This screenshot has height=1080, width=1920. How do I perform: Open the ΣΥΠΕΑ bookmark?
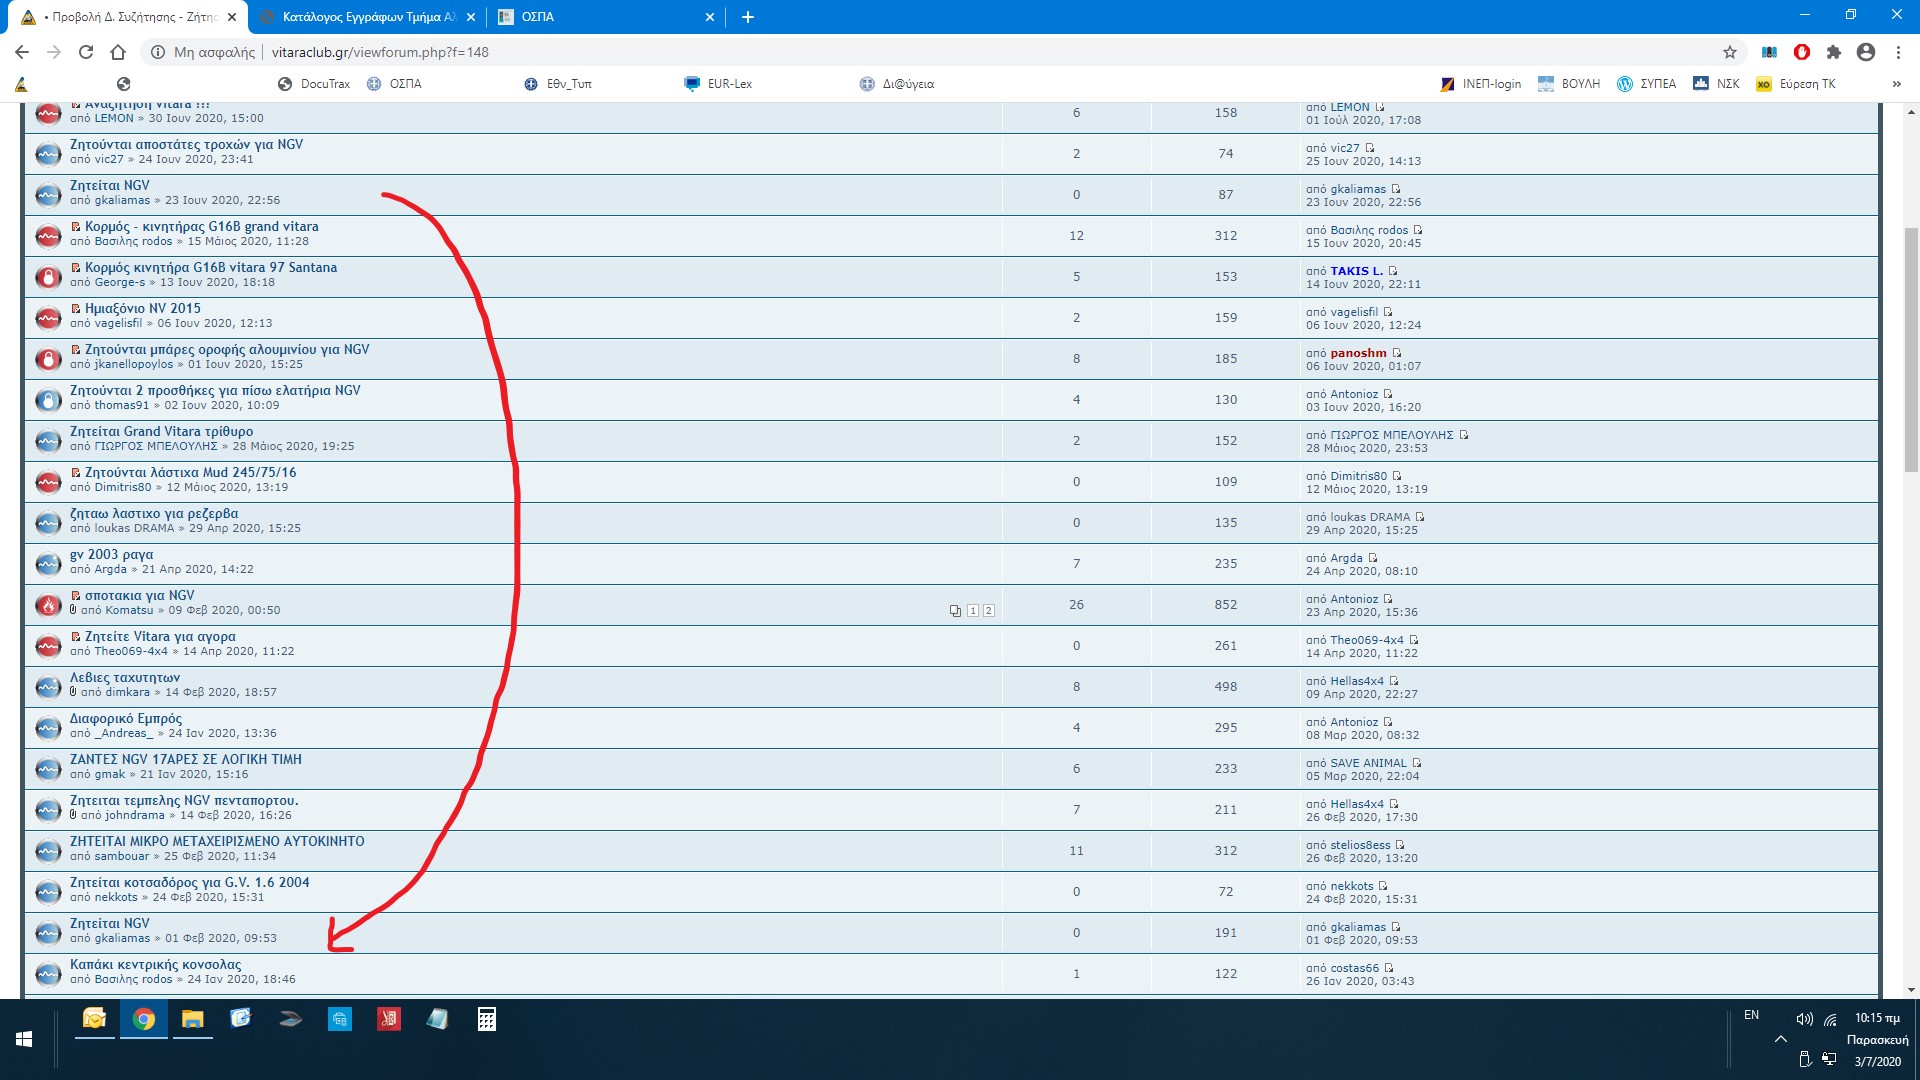pos(1647,84)
